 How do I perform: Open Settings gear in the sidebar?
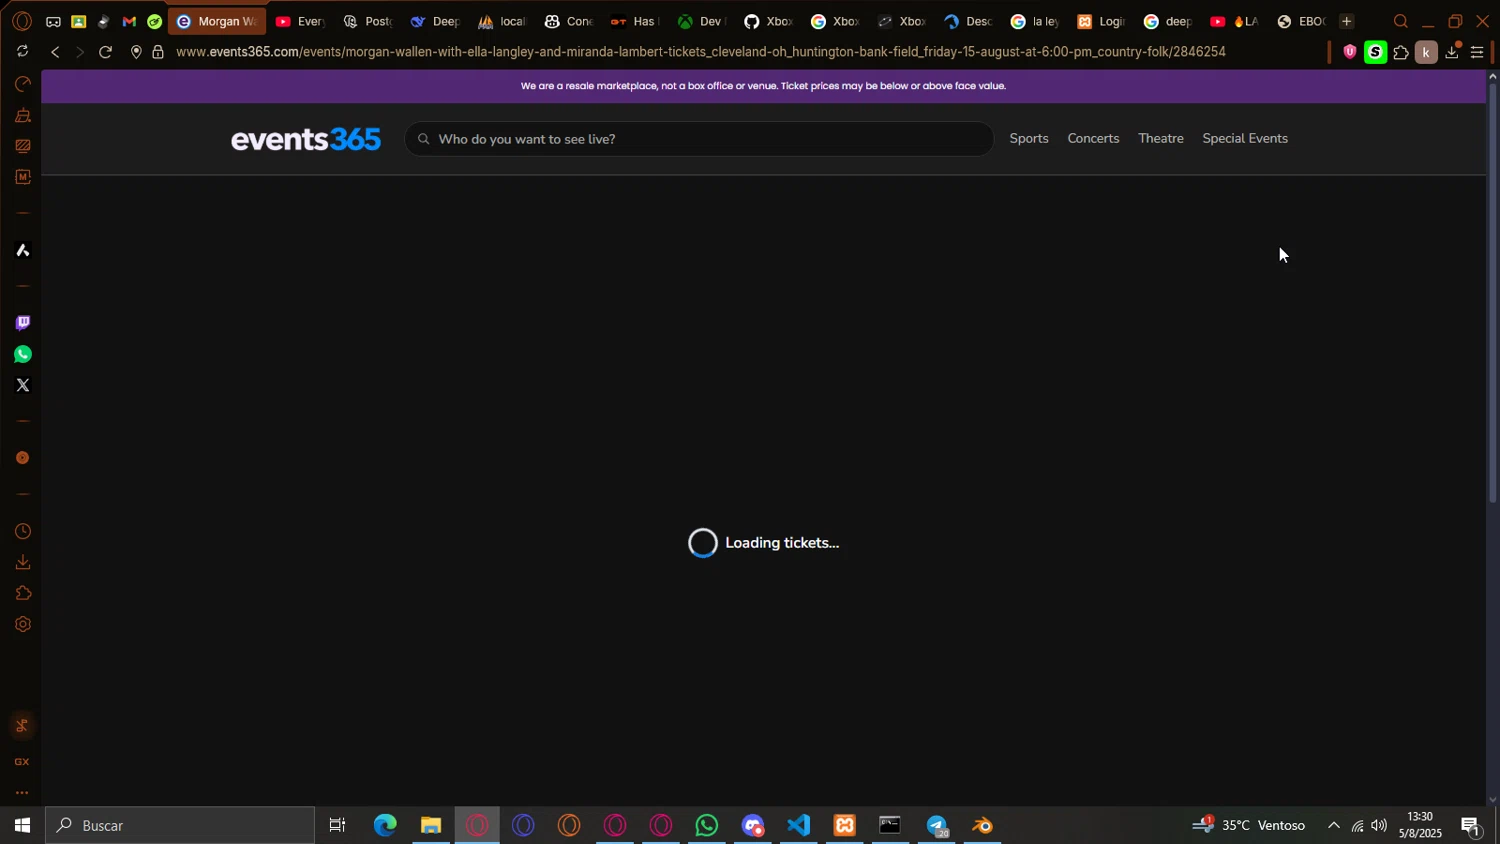(x=22, y=624)
